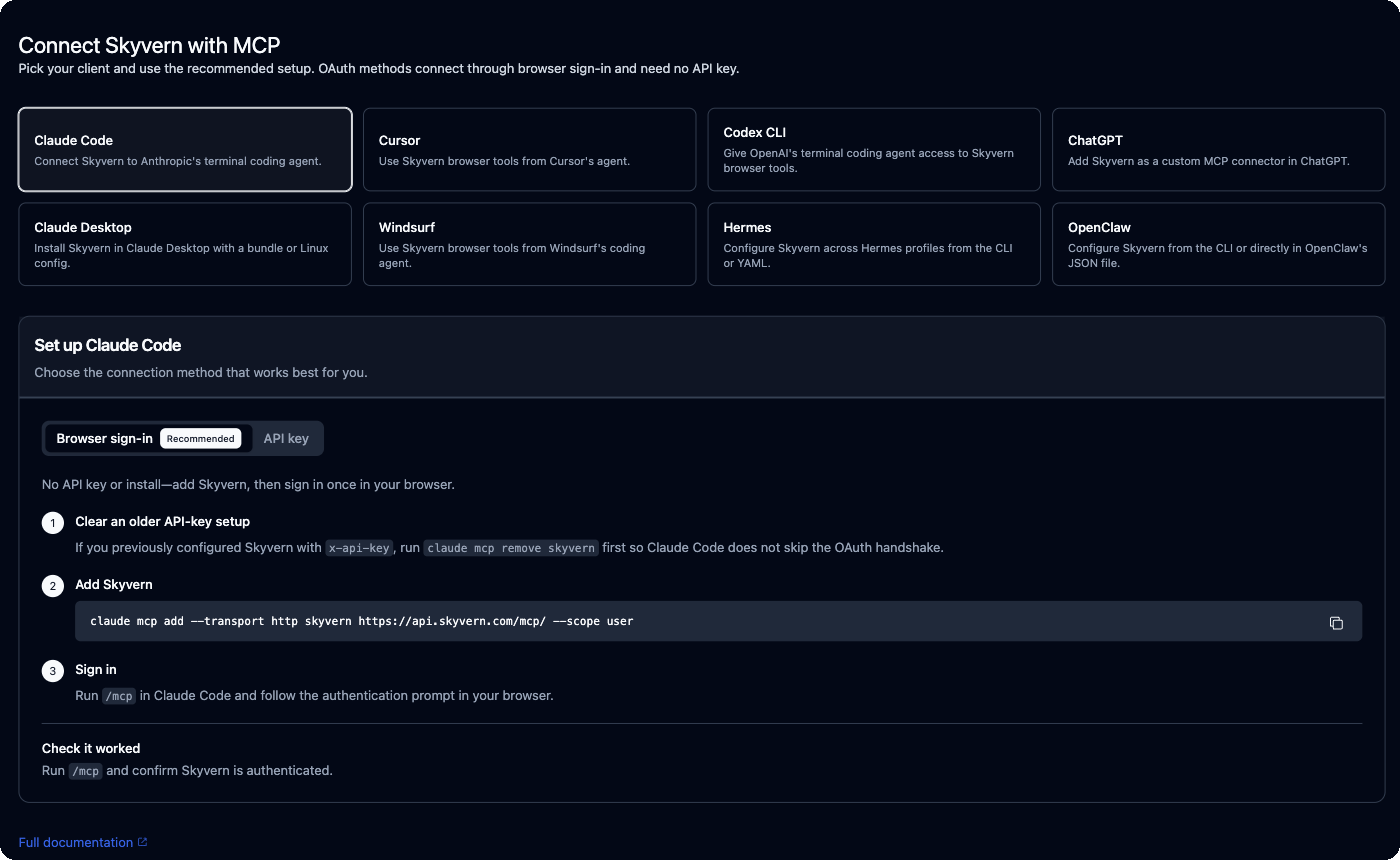Image resolution: width=1400 pixels, height=860 pixels.
Task: Click the text starting 'Pick your client and use'
Action: pos(379,69)
